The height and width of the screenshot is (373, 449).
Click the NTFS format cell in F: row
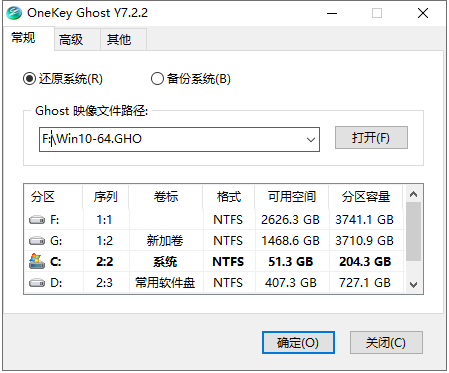[x=228, y=220]
